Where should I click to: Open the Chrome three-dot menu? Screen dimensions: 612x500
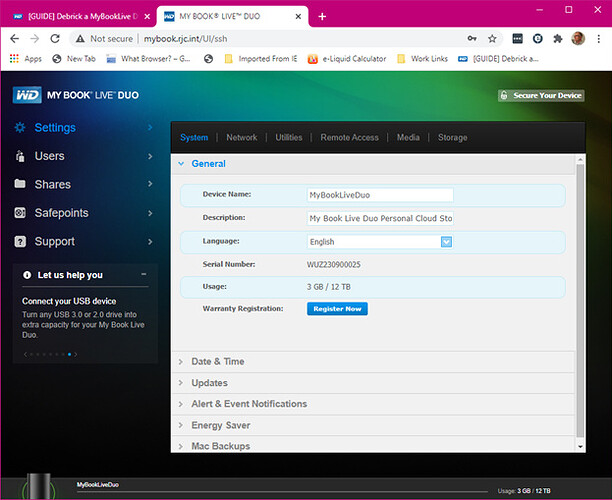598,39
